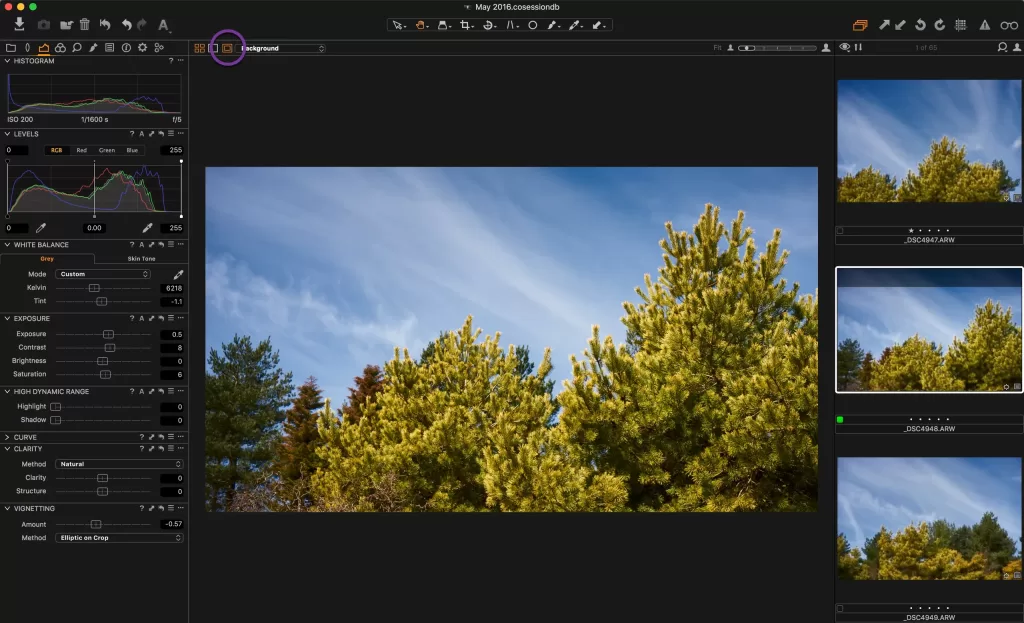This screenshot has width=1024, height=623.
Task: Toggle Edit All Selected Variants icon
Action: [859, 25]
